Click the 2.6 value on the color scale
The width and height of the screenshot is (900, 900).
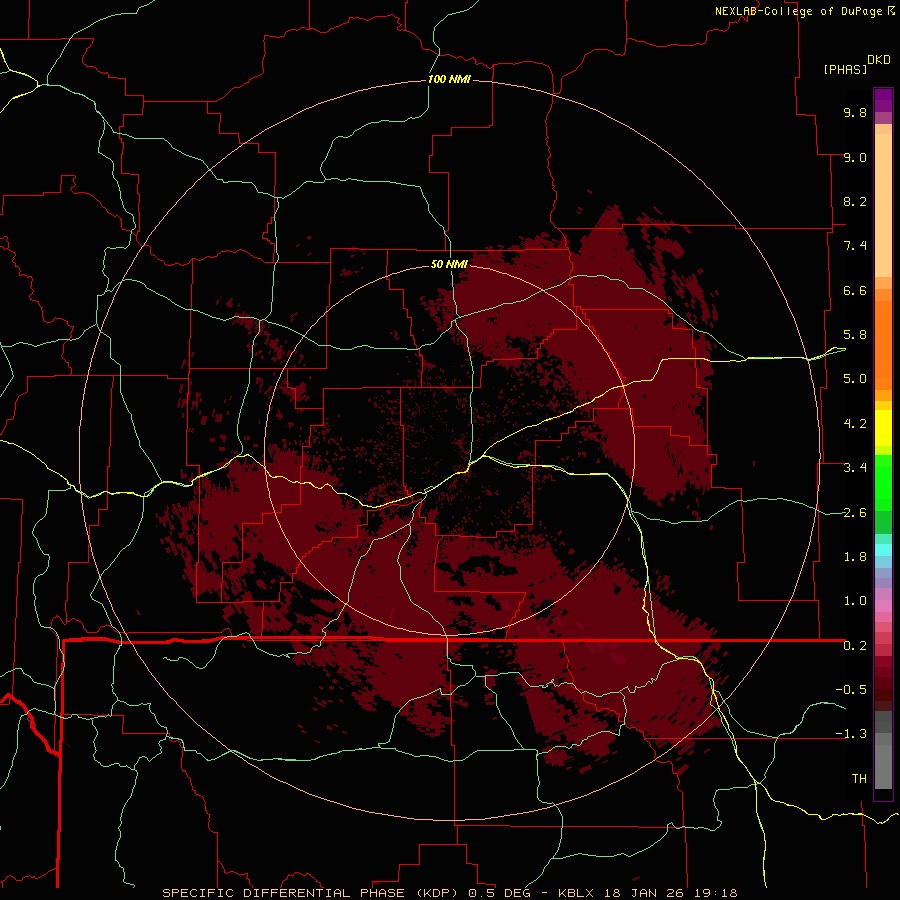[x=855, y=513]
